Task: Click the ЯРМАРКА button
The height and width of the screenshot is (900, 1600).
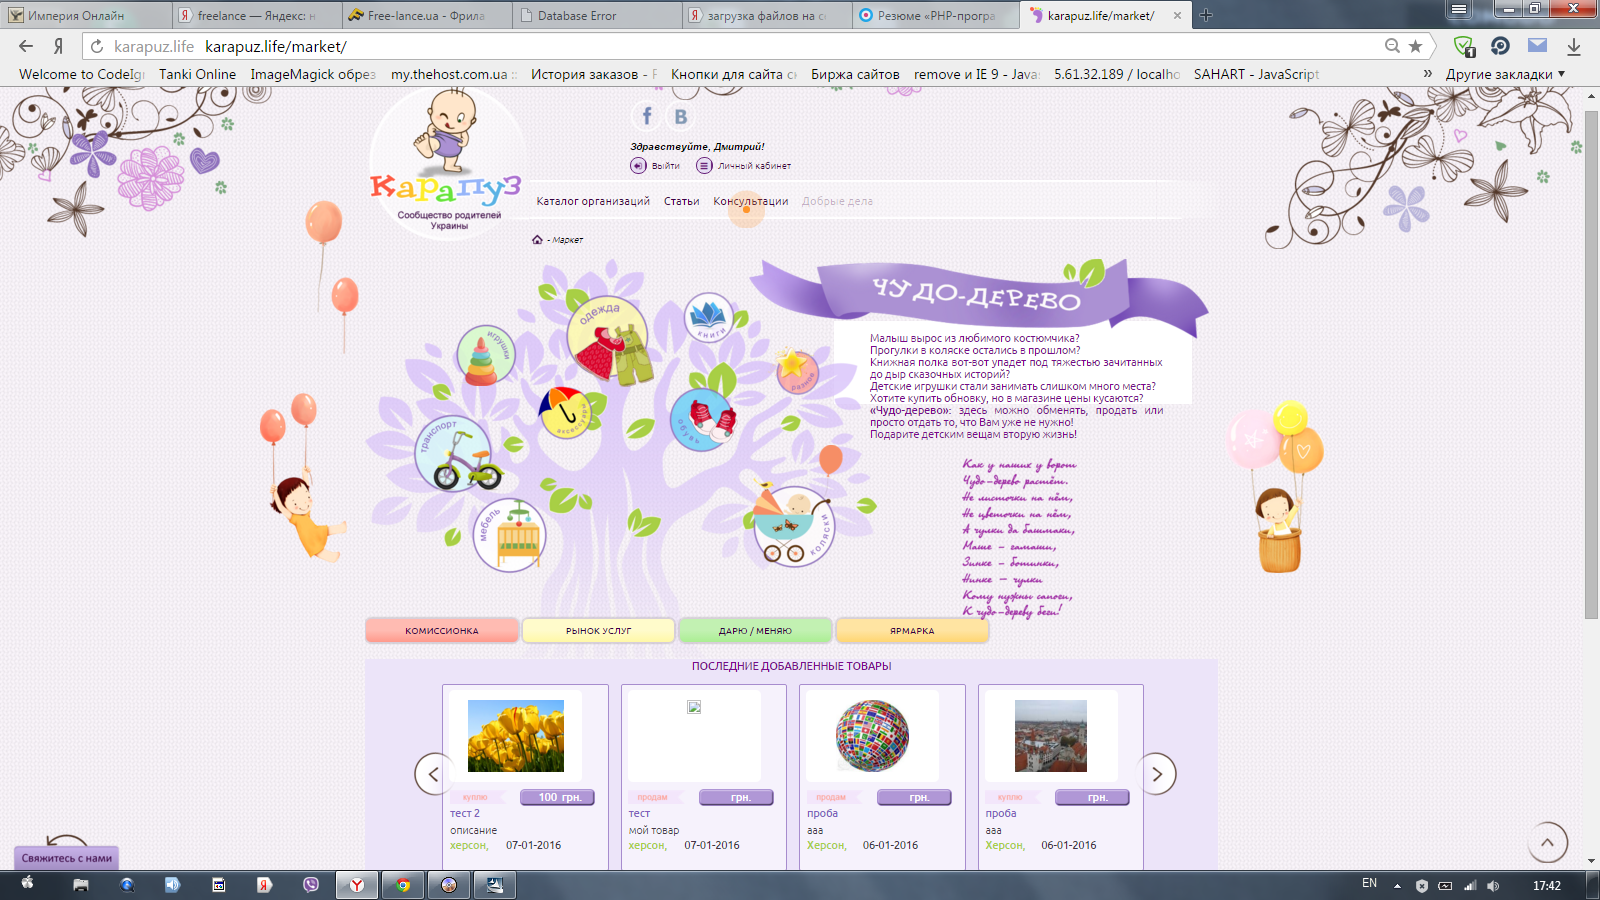Action: (912, 630)
